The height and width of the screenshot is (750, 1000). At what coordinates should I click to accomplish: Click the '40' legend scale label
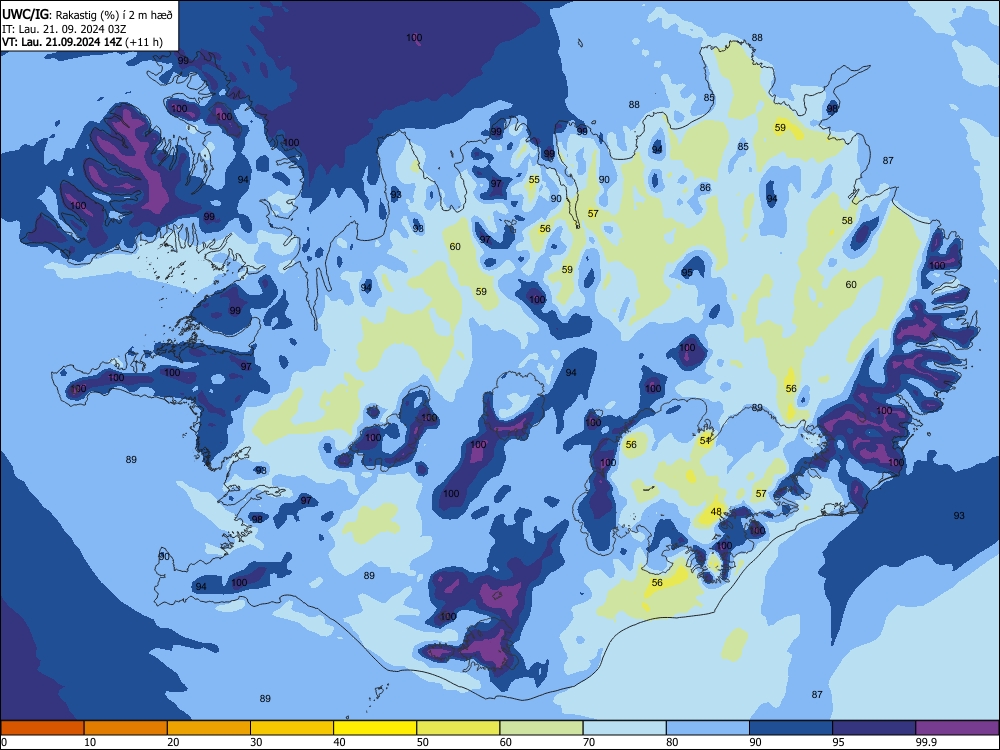tap(339, 742)
